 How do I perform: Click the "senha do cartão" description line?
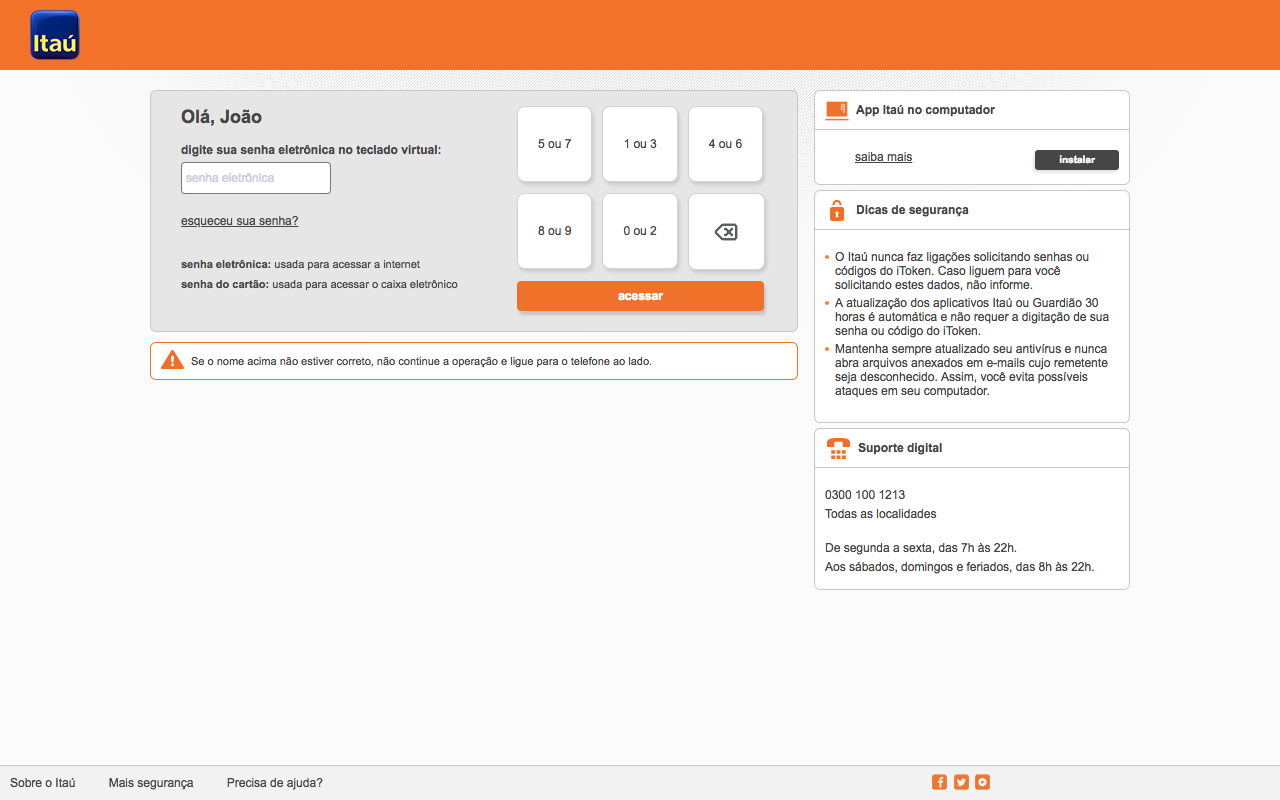tap(319, 284)
